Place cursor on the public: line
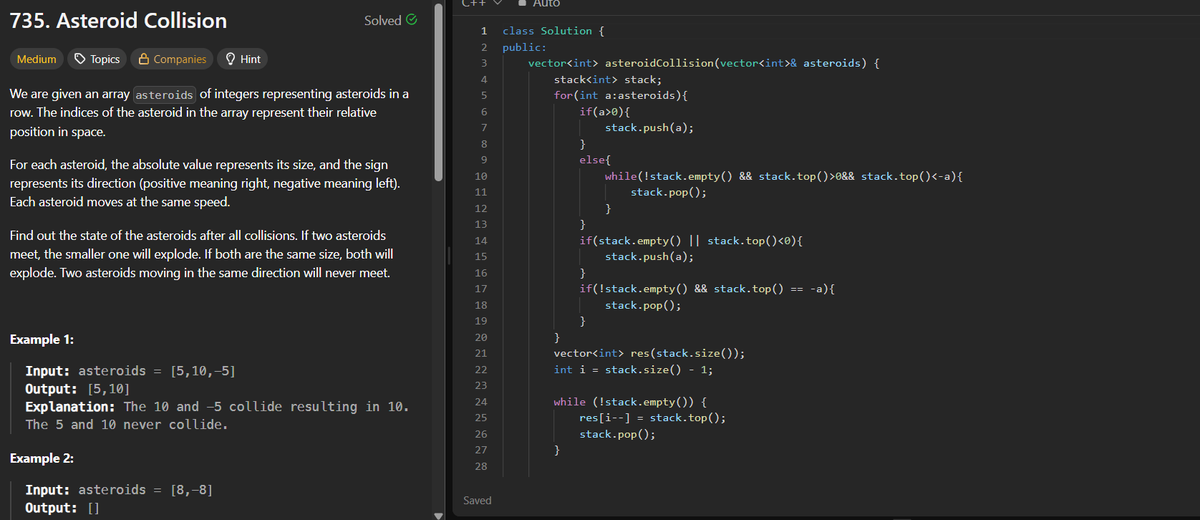The width and height of the screenshot is (1200, 520). [524, 47]
